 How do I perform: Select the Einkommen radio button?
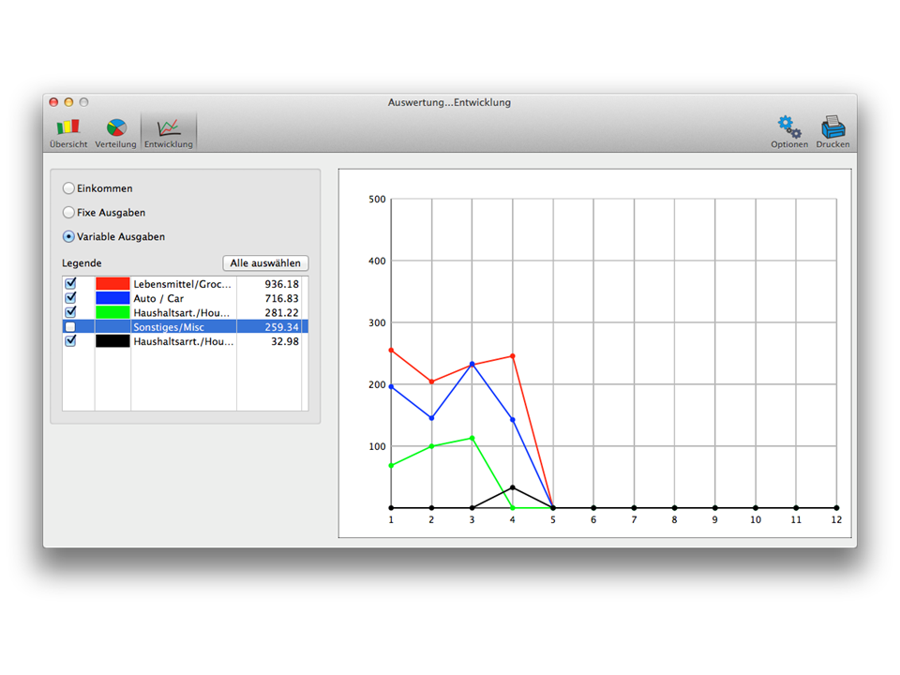(x=69, y=188)
